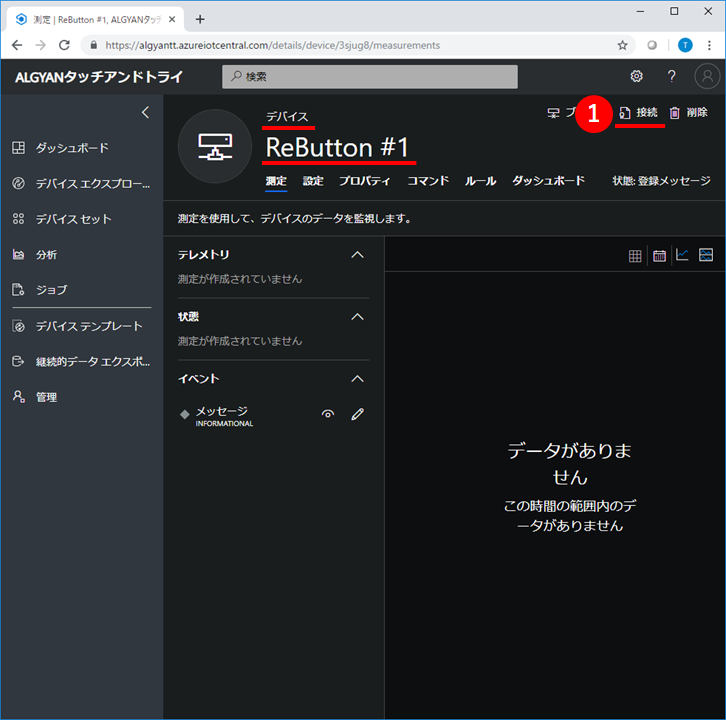726x720 pixels.
Task: Open 継続的データ エクスポート in the sidebar
Action: point(81,362)
